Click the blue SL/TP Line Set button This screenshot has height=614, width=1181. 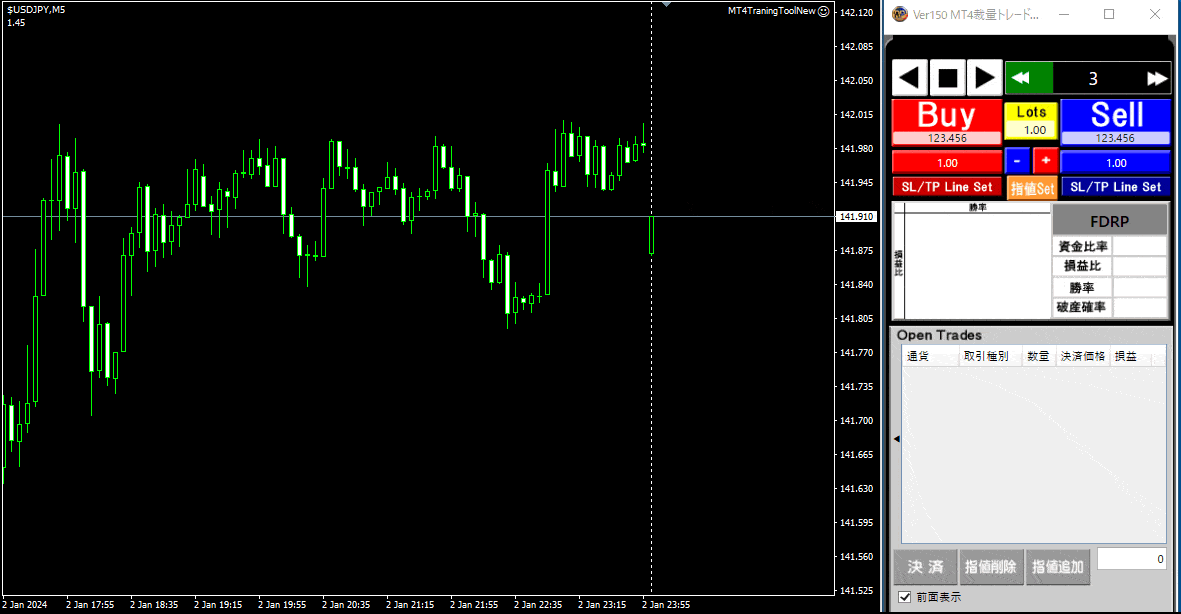1115,187
